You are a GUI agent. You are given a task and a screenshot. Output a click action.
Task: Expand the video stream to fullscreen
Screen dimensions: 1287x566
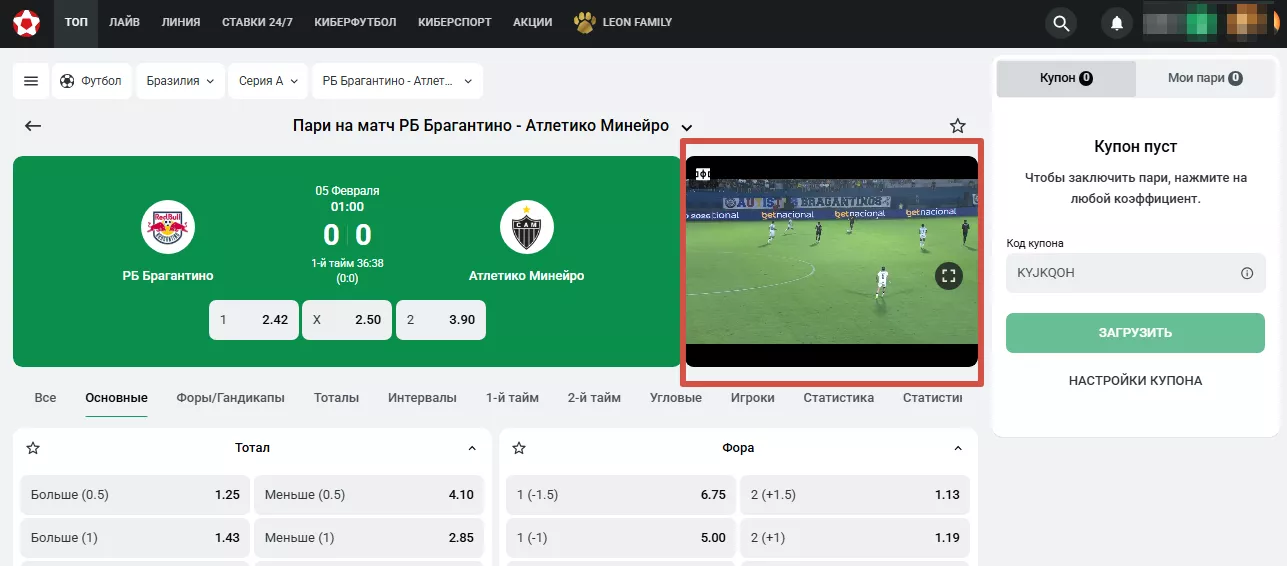coord(949,276)
